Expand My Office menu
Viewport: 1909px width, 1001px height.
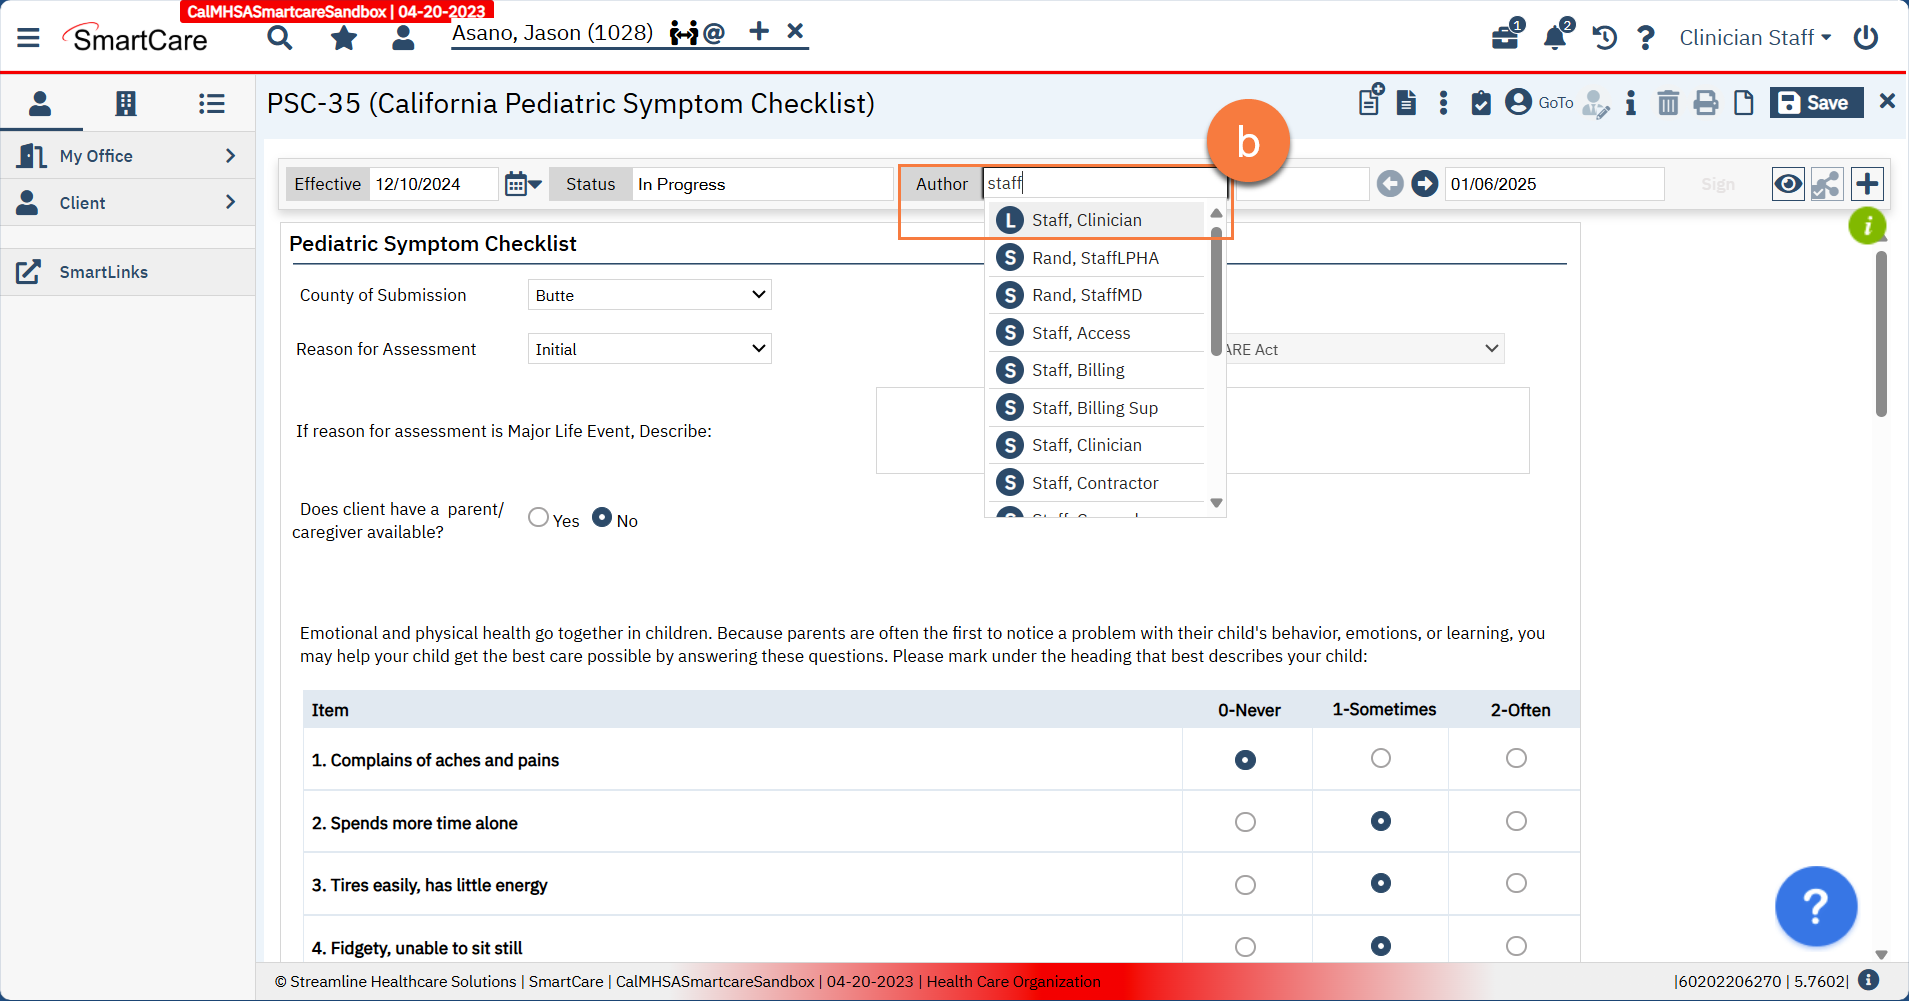click(x=127, y=156)
